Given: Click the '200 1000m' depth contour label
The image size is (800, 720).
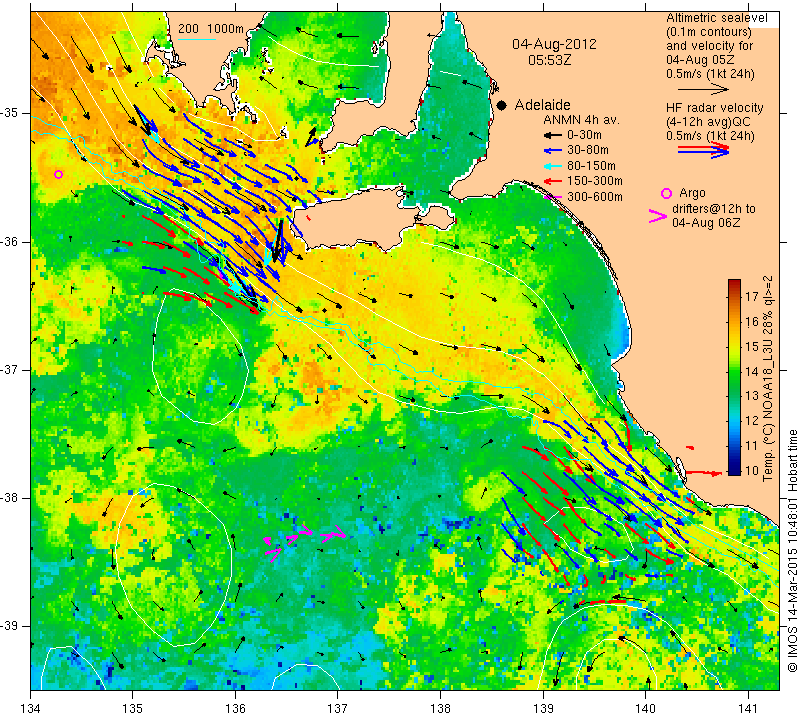Looking at the screenshot, I should [211, 29].
